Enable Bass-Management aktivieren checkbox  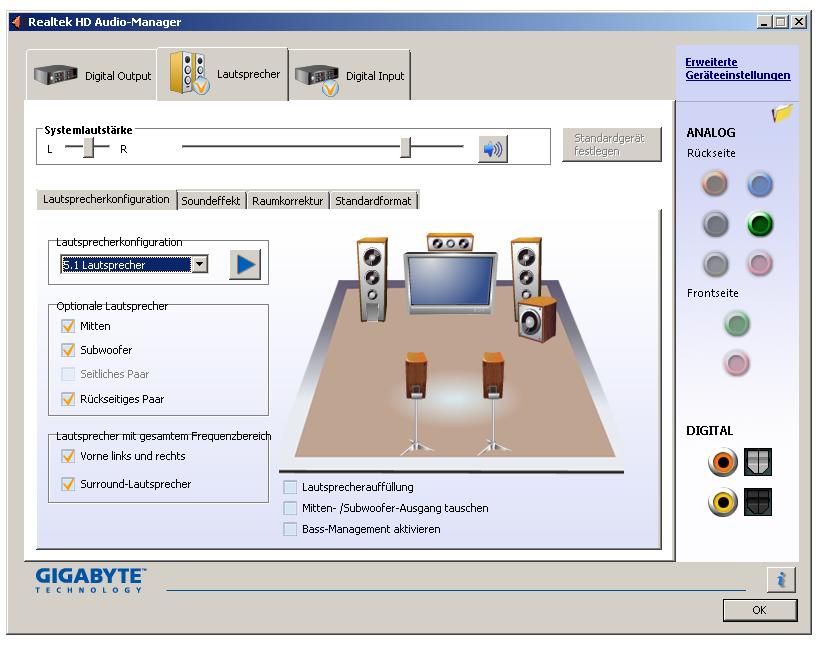[290, 529]
